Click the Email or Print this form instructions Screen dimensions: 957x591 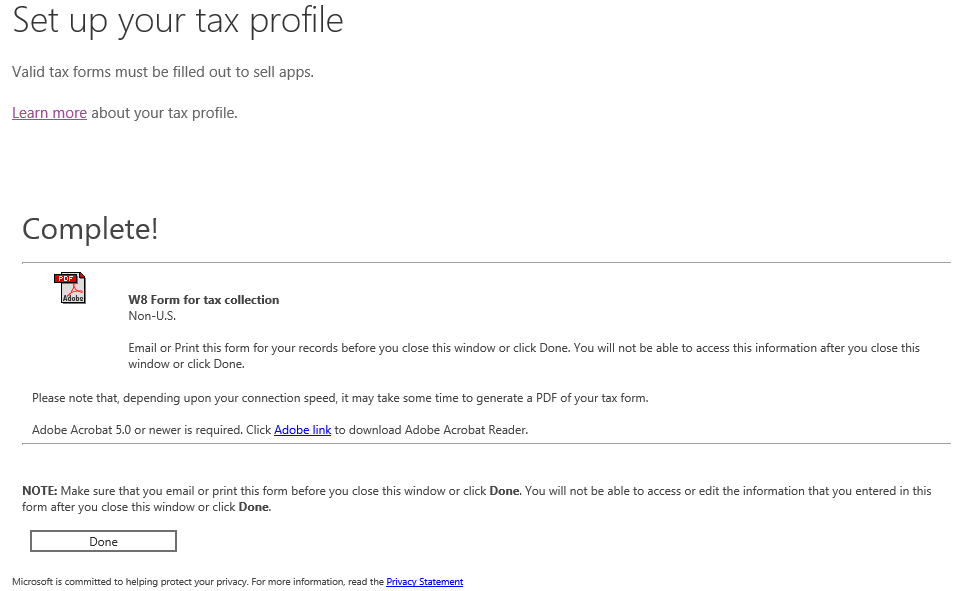520,348
